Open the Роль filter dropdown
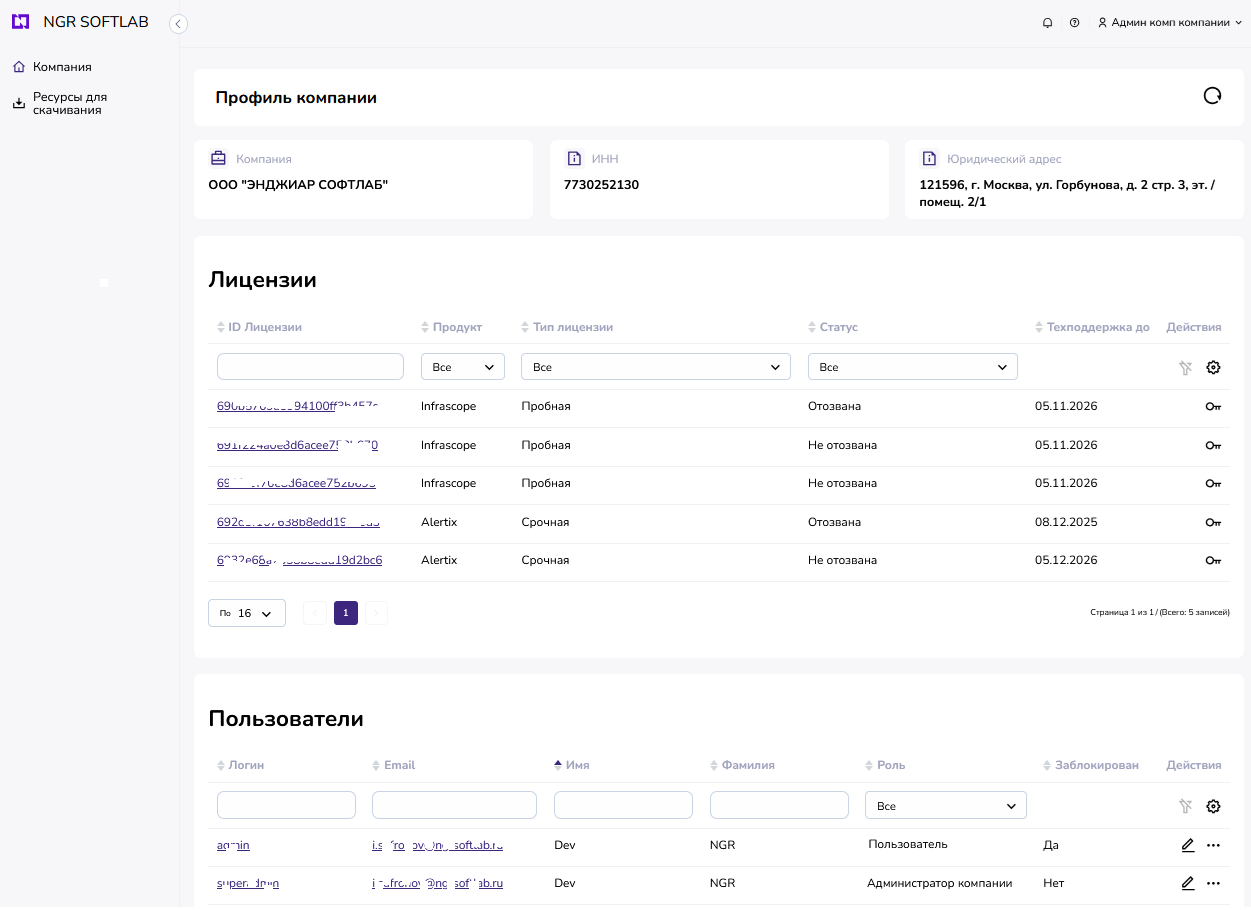 coord(946,805)
